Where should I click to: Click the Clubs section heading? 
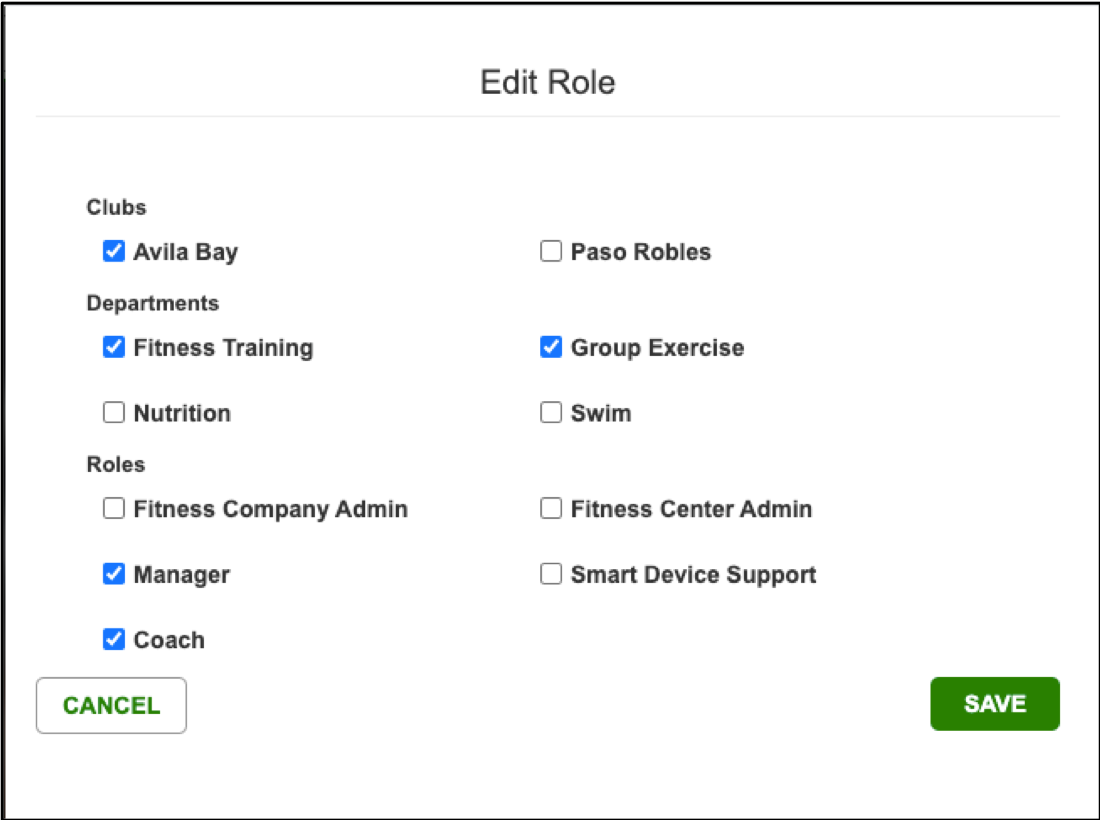pyautogui.click(x=117, y=207)
